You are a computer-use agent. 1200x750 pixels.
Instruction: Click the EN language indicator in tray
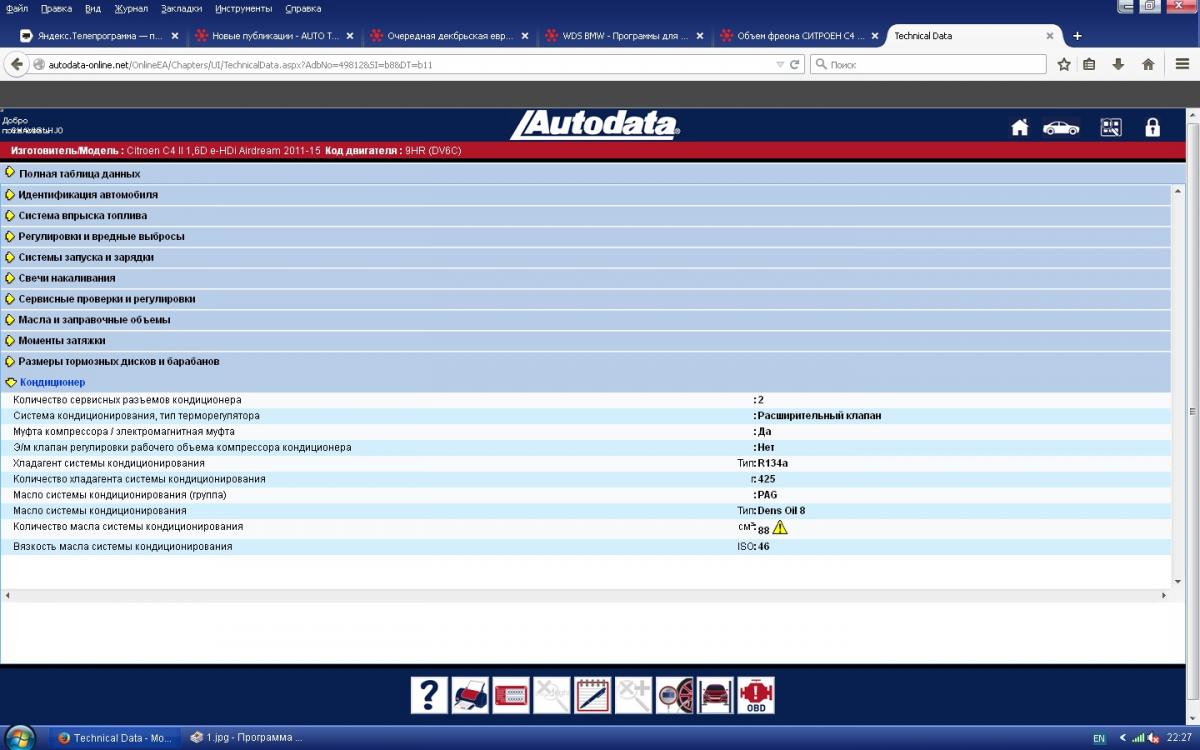click(1099, 738)
